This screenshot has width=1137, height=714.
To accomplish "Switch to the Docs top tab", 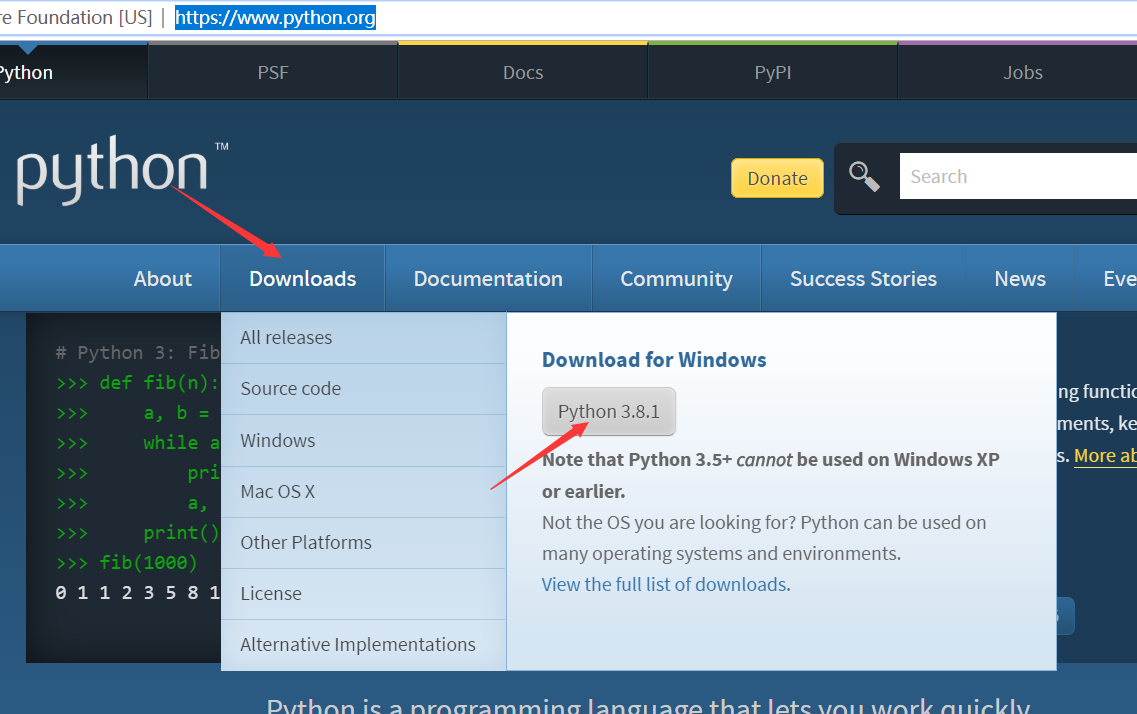I will point(523,72).
